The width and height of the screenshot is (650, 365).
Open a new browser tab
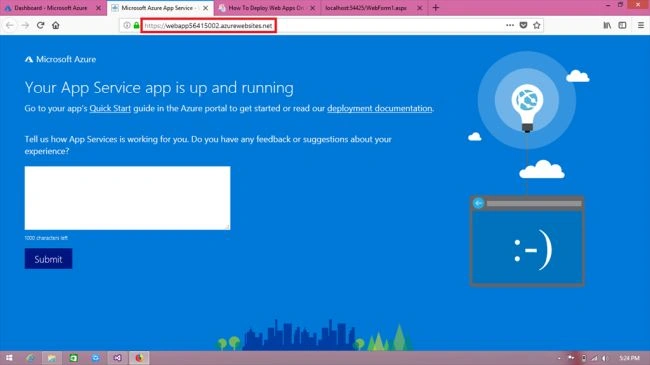pyautogui.click(x=435, y=7)
